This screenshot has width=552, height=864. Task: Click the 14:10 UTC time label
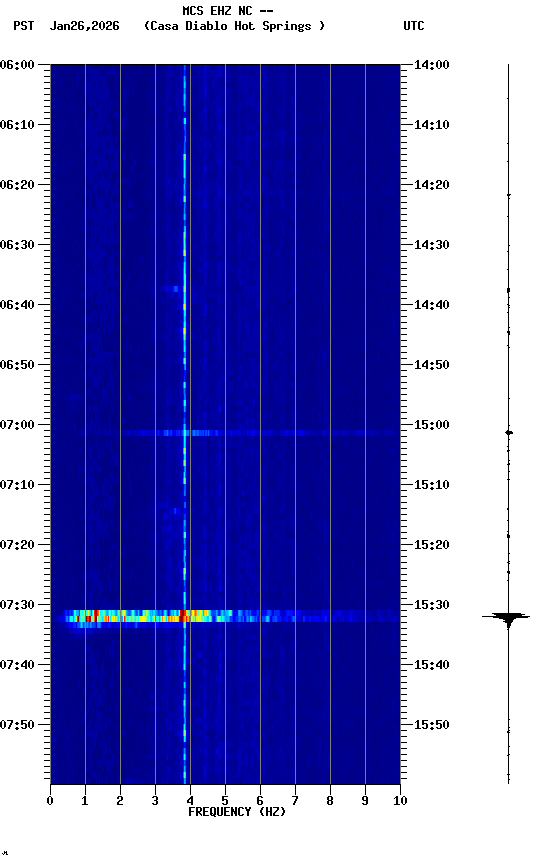(x=432, y=125)
